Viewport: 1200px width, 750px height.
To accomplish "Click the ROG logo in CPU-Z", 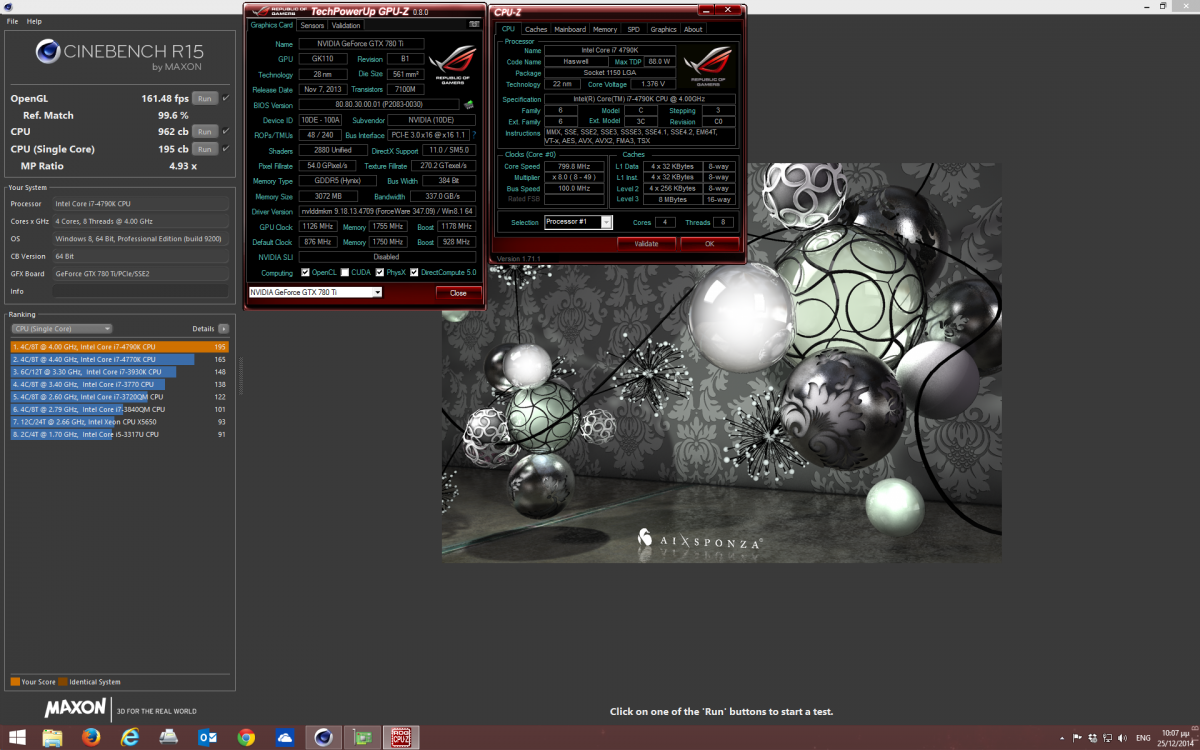I will tap(708, 66).
